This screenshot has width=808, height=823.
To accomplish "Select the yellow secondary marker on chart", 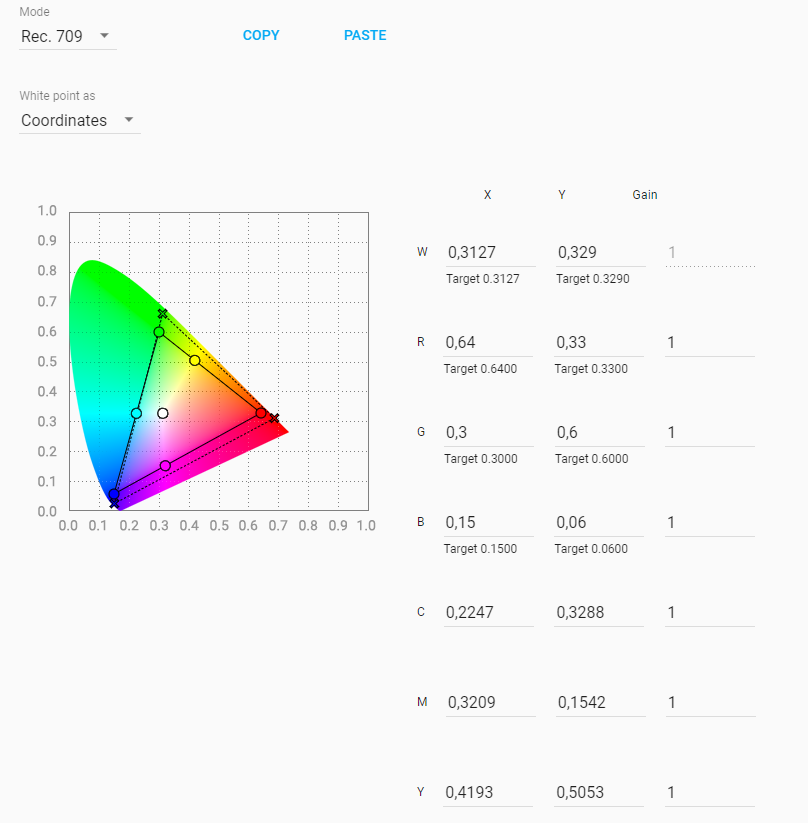I will [195, 361].
